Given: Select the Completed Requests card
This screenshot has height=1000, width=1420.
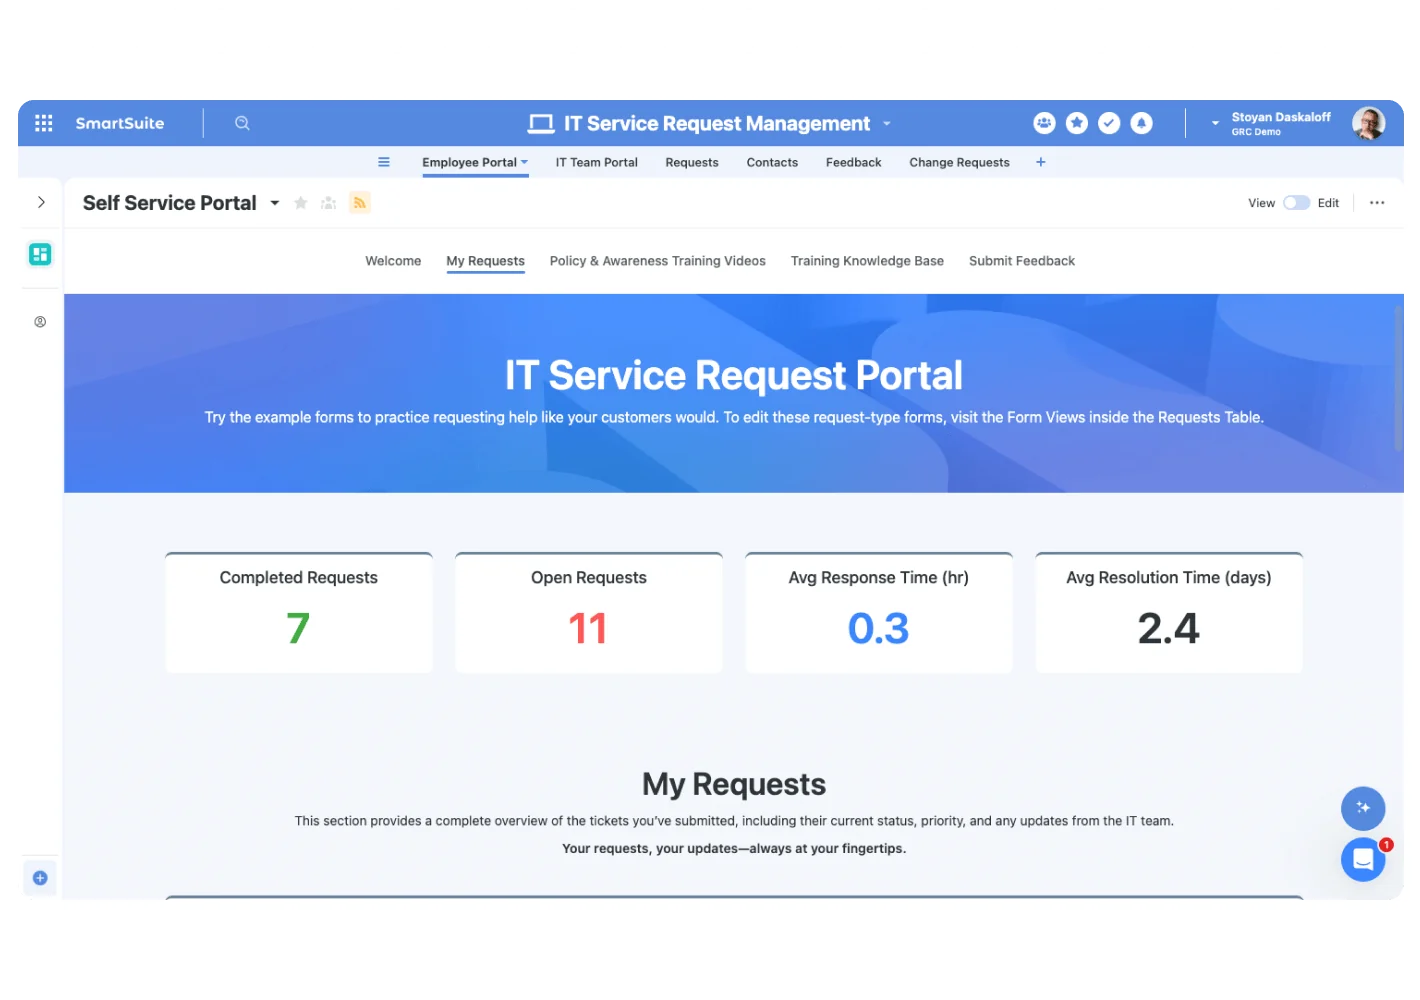Looking at the screenshot, I should click(299, 613).
